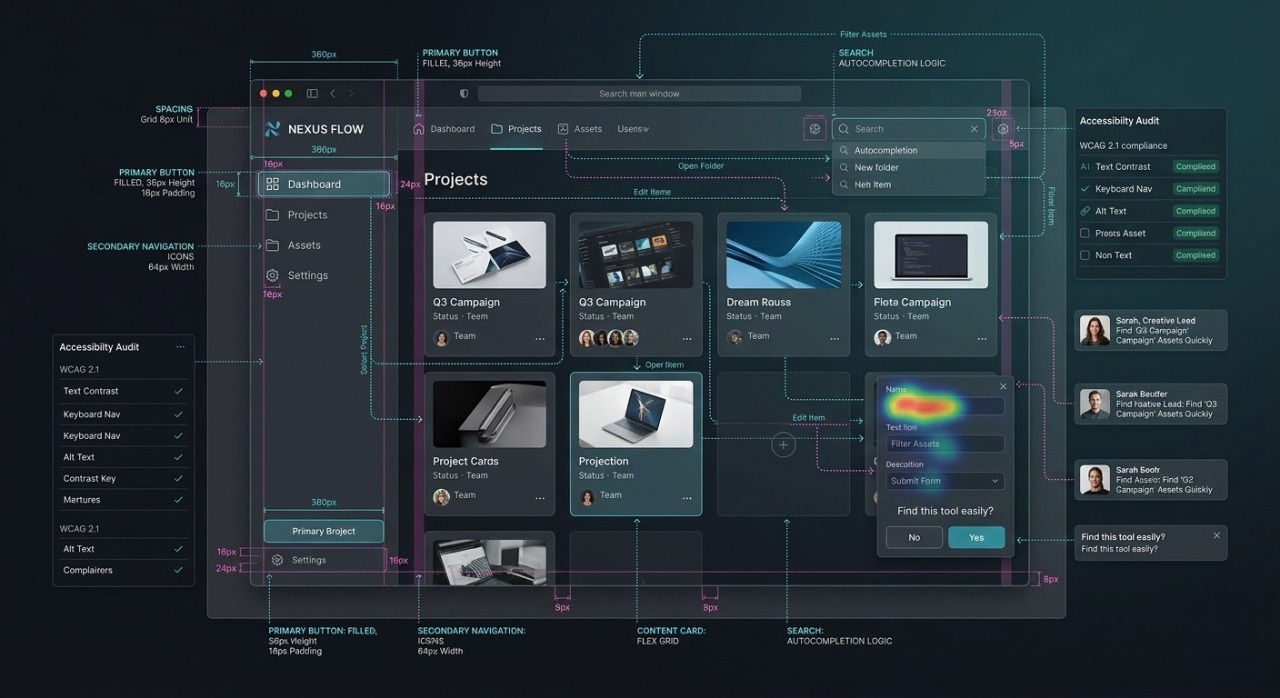Focus the 'Search man window' address bar

pyautogui.click(x=639, y=93)
